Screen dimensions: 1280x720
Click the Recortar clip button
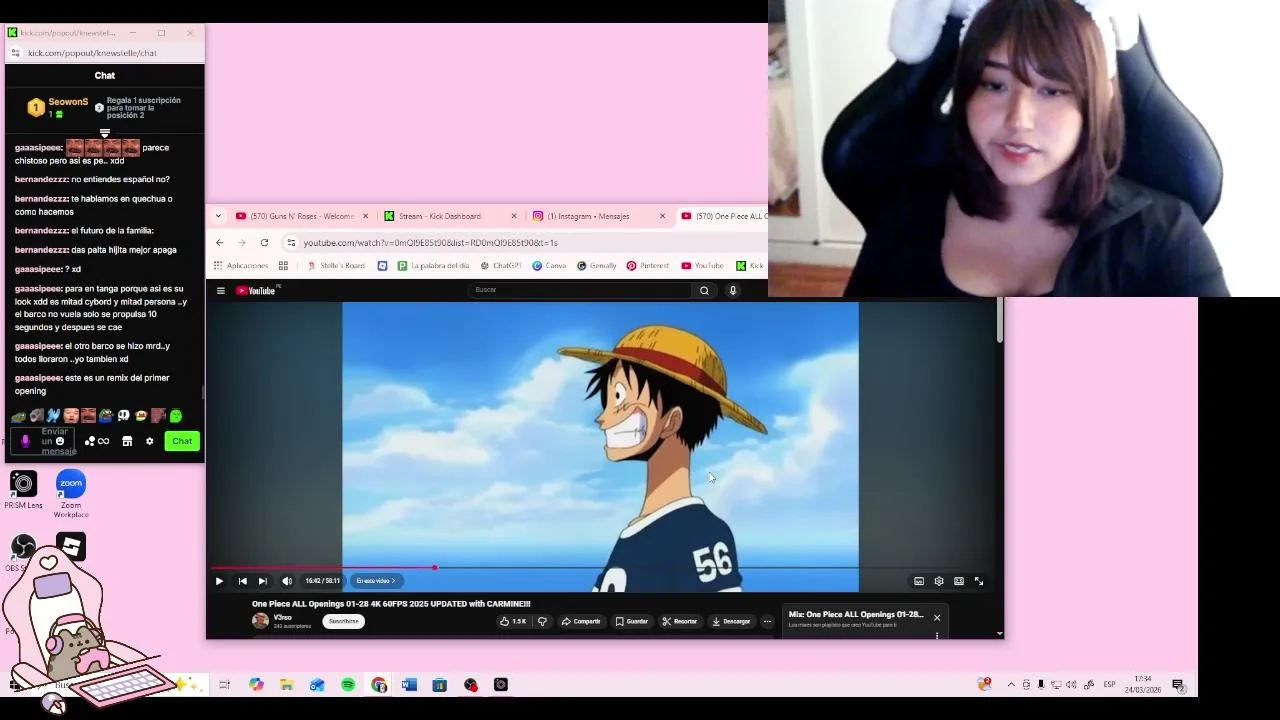(x=680, y=621)
